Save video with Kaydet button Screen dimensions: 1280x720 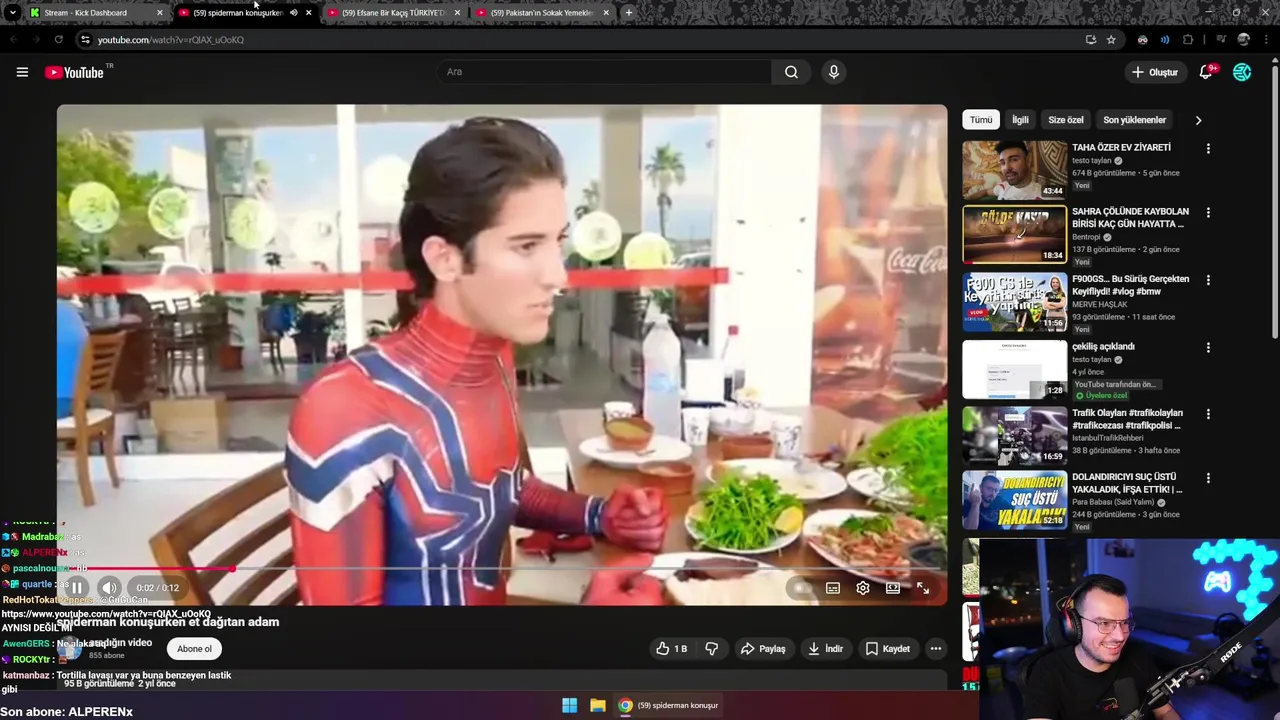point(888,649)
